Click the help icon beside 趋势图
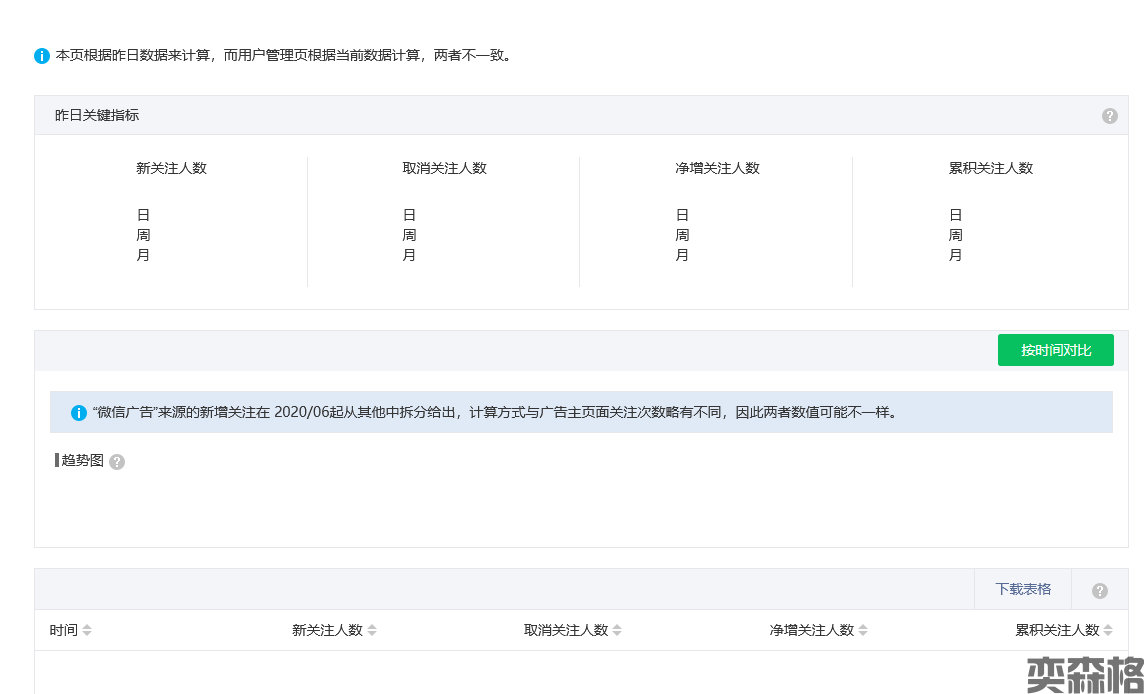The image size is (1144, 694). point(117,462)
